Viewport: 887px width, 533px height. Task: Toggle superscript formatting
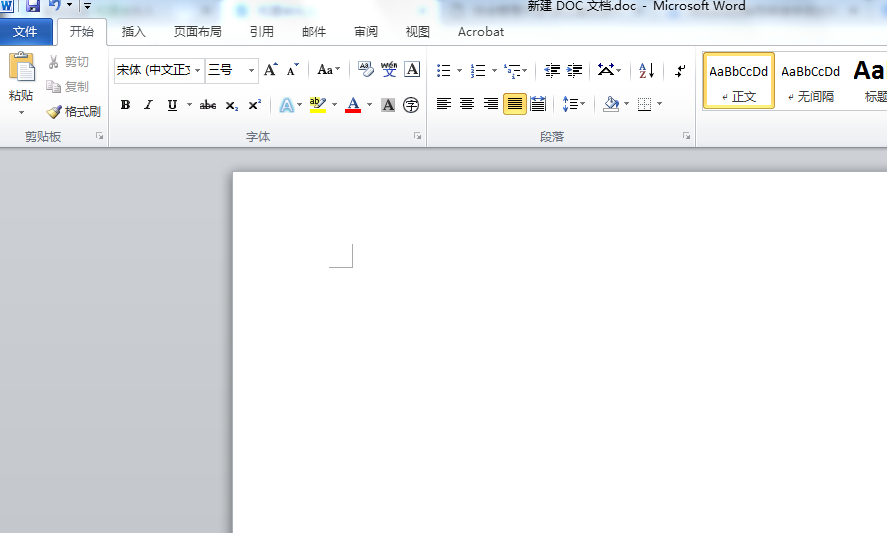point(255,105)
